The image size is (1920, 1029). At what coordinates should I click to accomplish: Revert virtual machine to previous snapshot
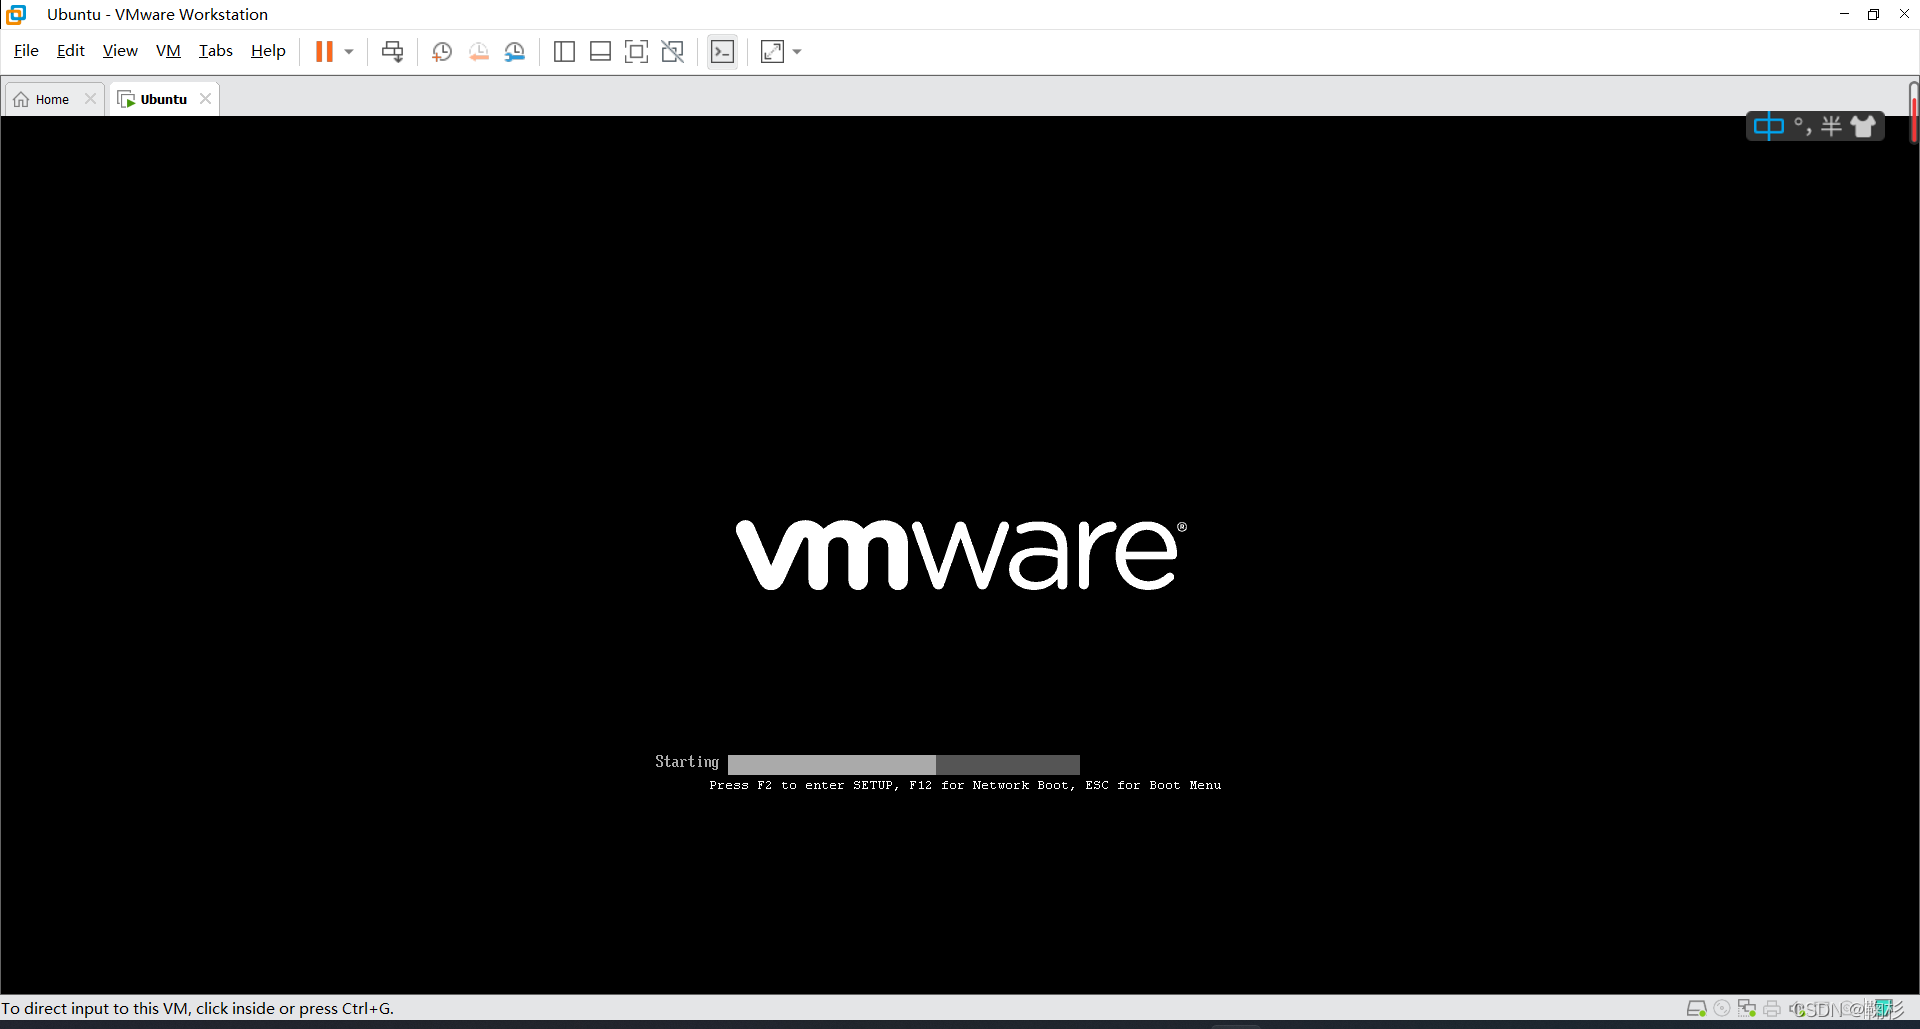pyautogui.click(x=478, y=52)
